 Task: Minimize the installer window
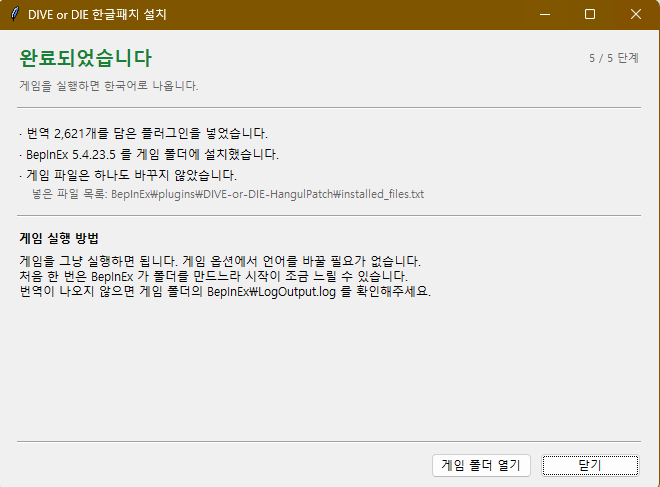point(545,14)
